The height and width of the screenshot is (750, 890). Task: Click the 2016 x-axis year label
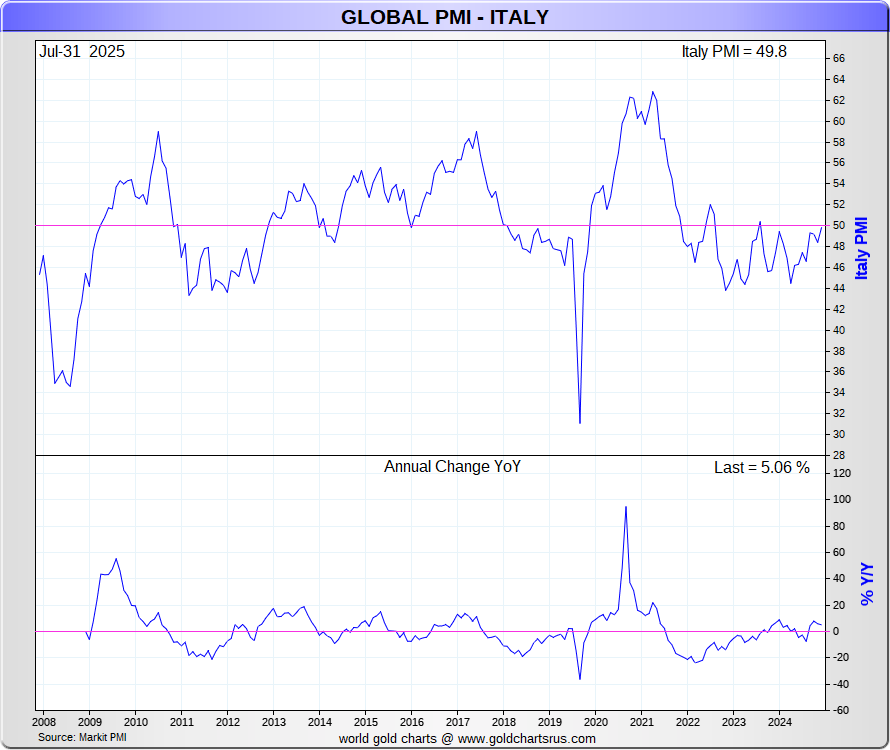[x=412, y=722]
